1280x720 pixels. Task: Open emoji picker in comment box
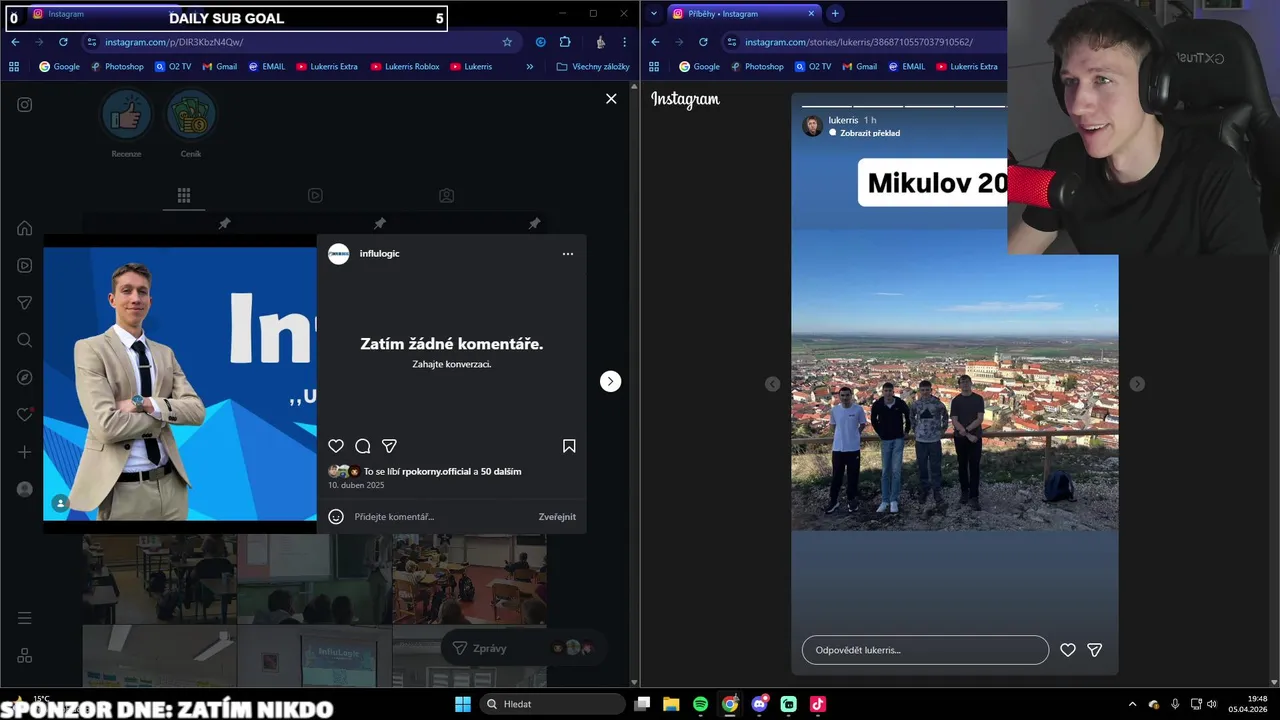pos(336,517)
